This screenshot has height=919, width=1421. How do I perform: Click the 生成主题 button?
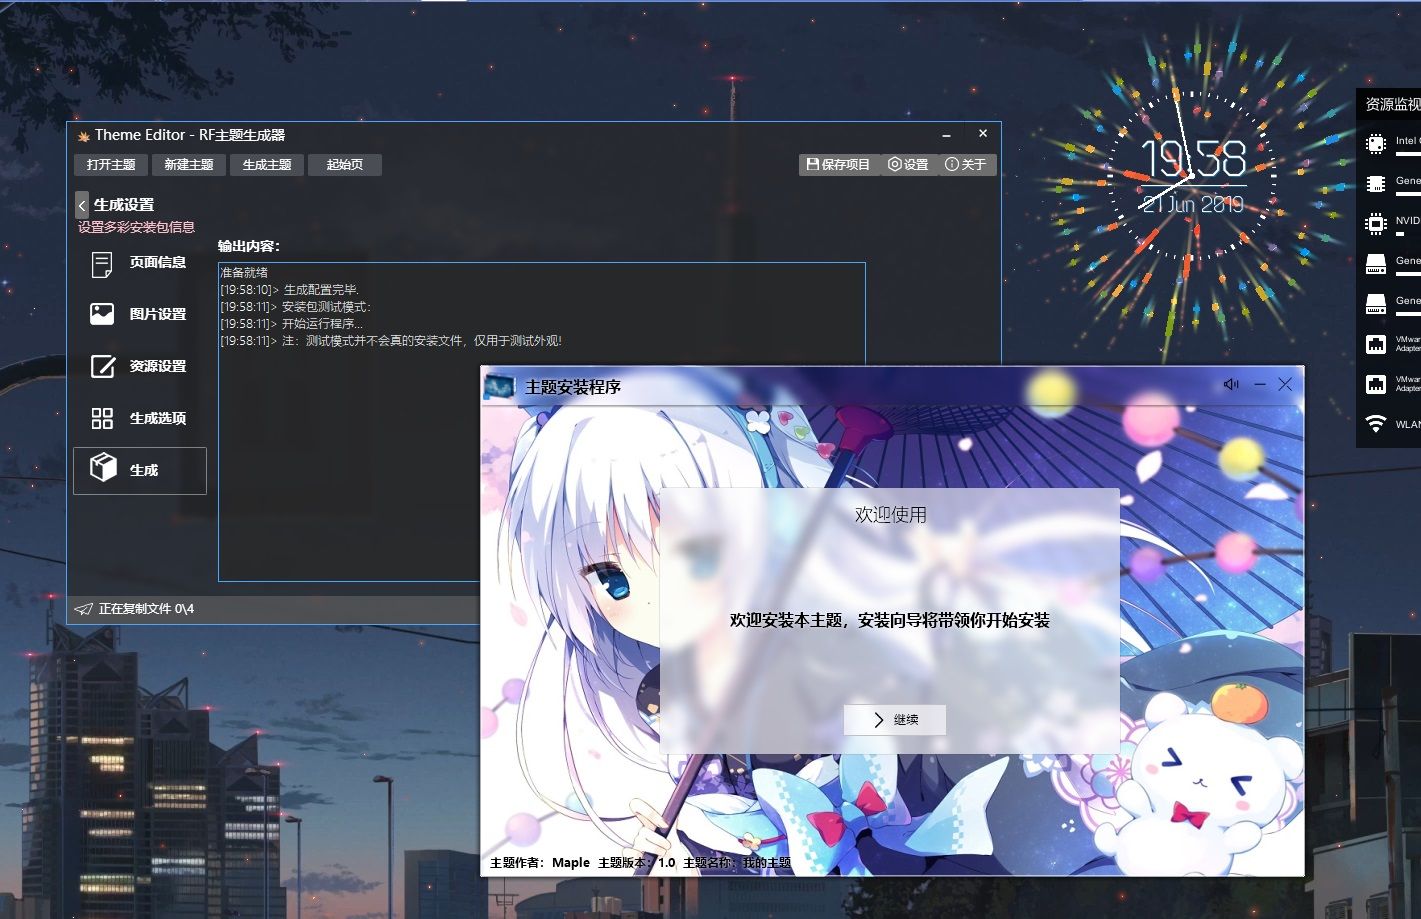267,165
